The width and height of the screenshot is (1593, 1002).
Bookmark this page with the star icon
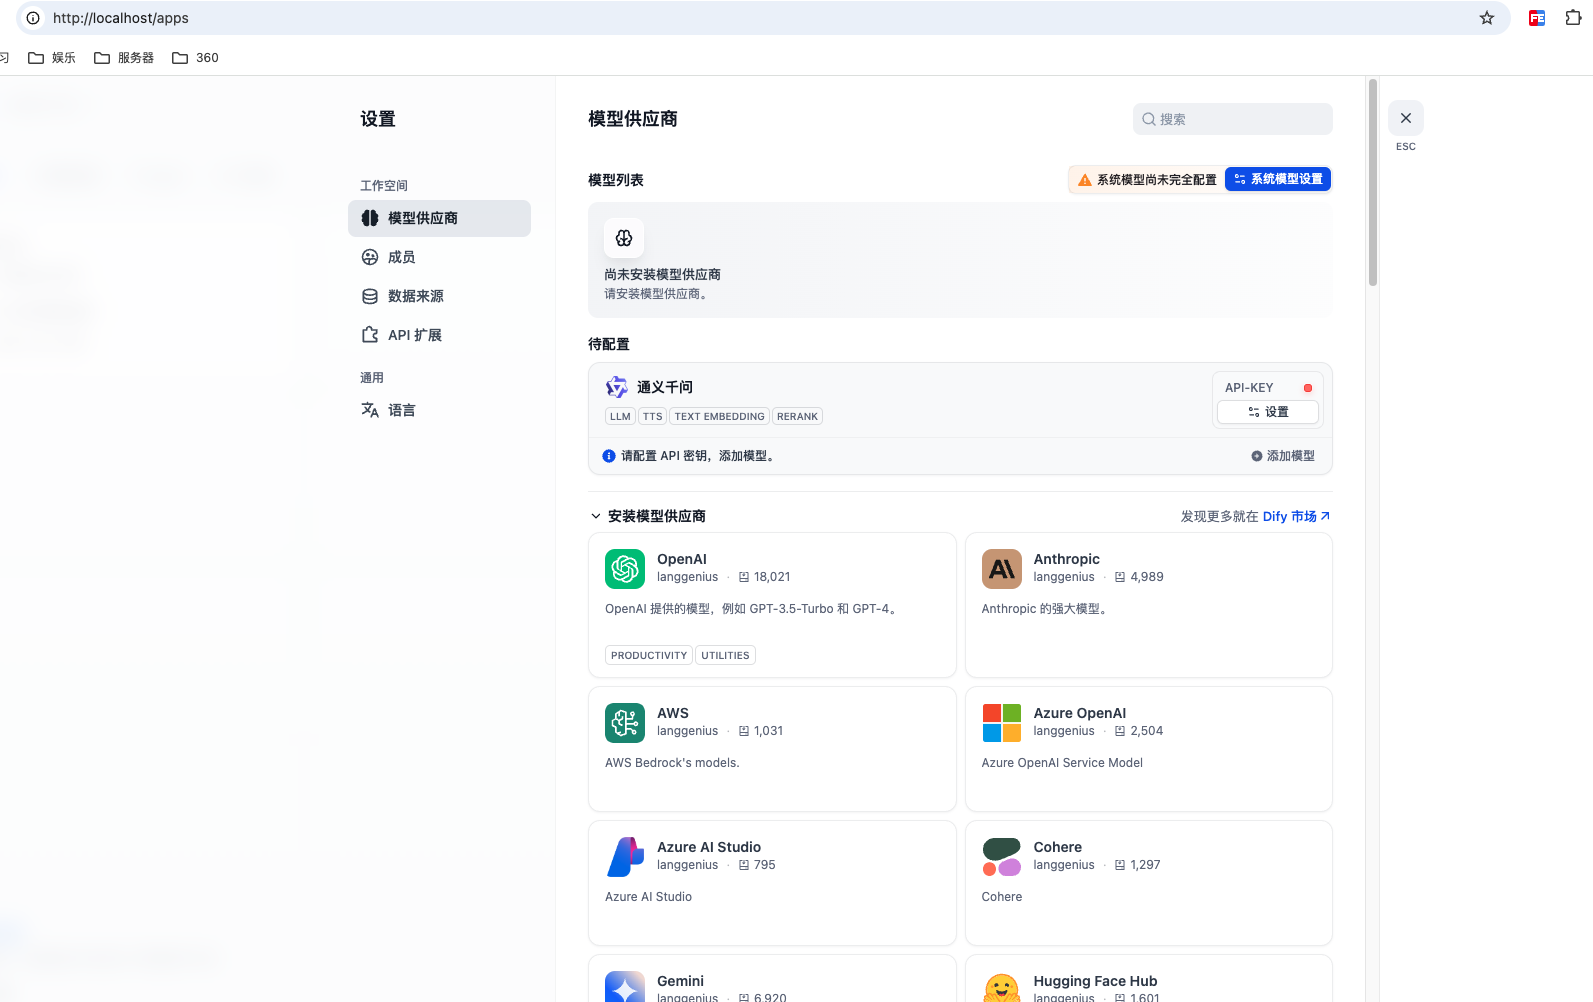point(1487,18)
